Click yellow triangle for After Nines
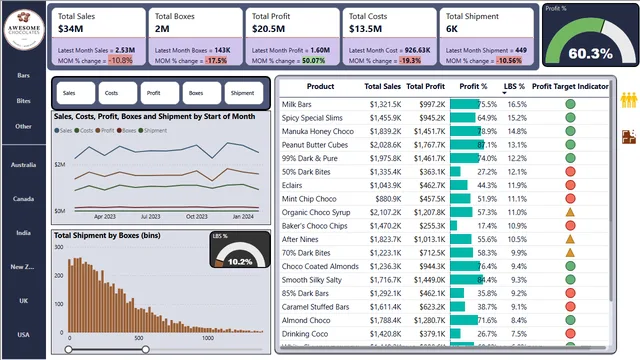This screenshot has height=360, width=640. [570, 239]
